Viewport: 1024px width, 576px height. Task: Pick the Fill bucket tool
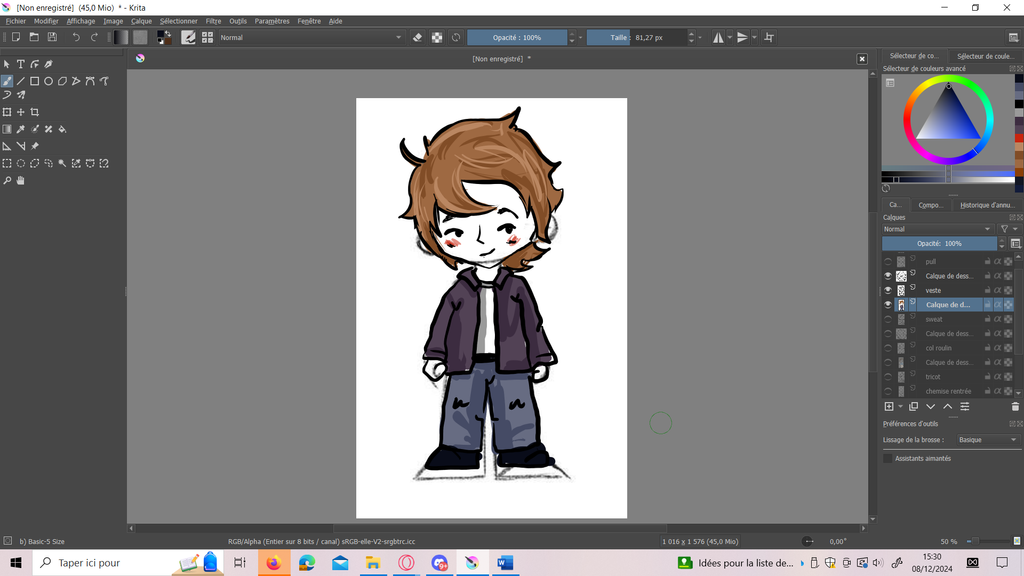click(62, 129)
